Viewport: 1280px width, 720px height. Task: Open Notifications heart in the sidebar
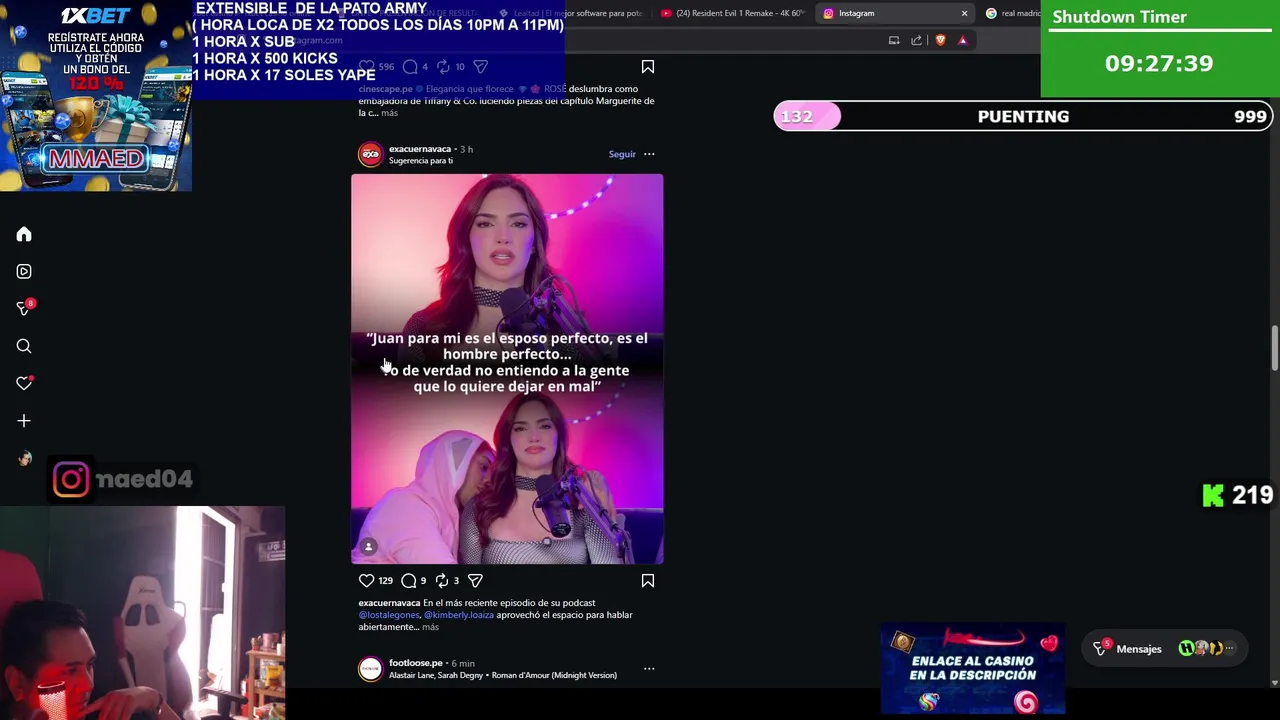tap(24, 383)
